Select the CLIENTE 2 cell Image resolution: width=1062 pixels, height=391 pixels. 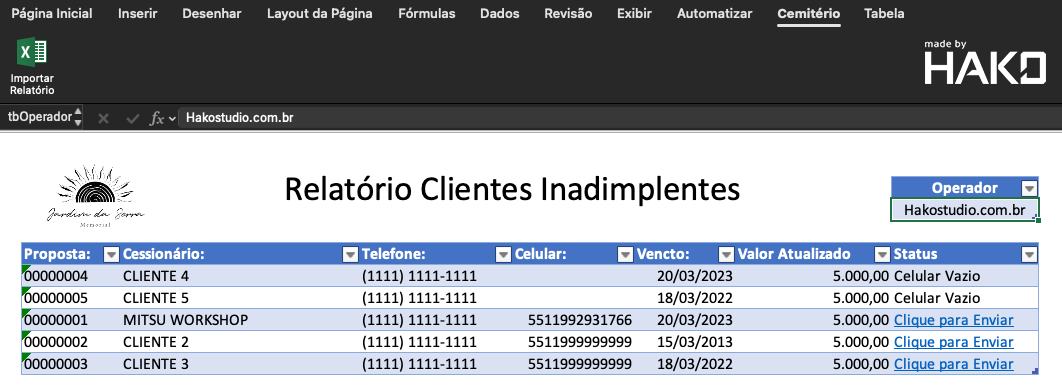click(x=240, y=342)
